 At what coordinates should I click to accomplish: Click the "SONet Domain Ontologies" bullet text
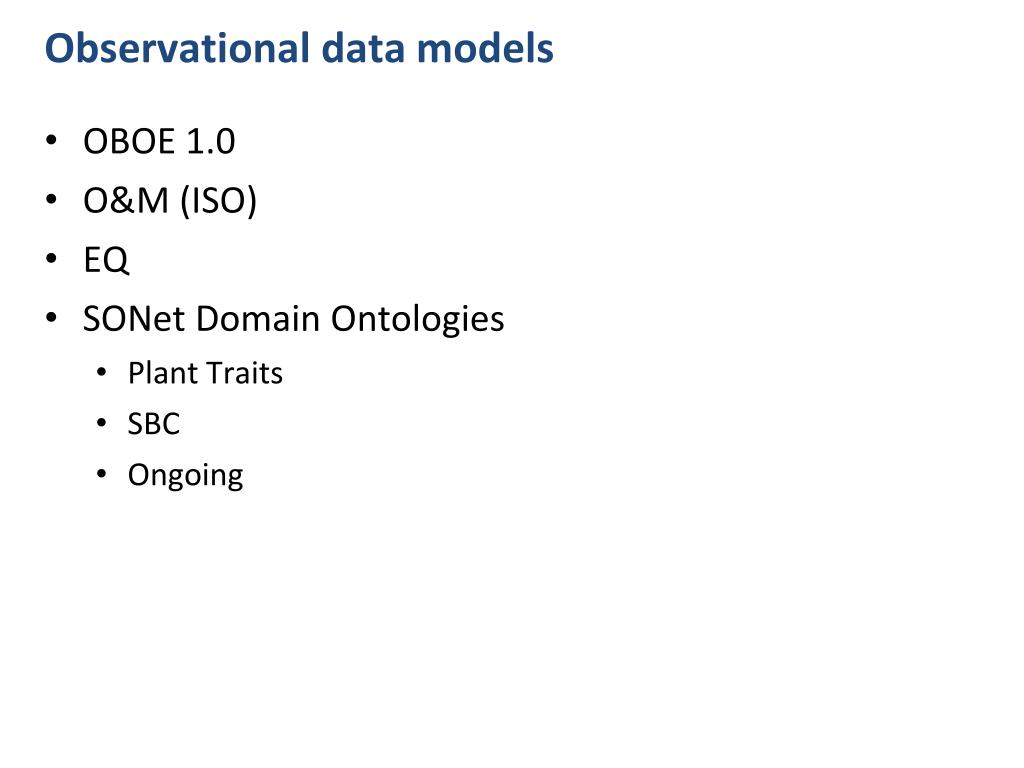click(x=293, y=319)
